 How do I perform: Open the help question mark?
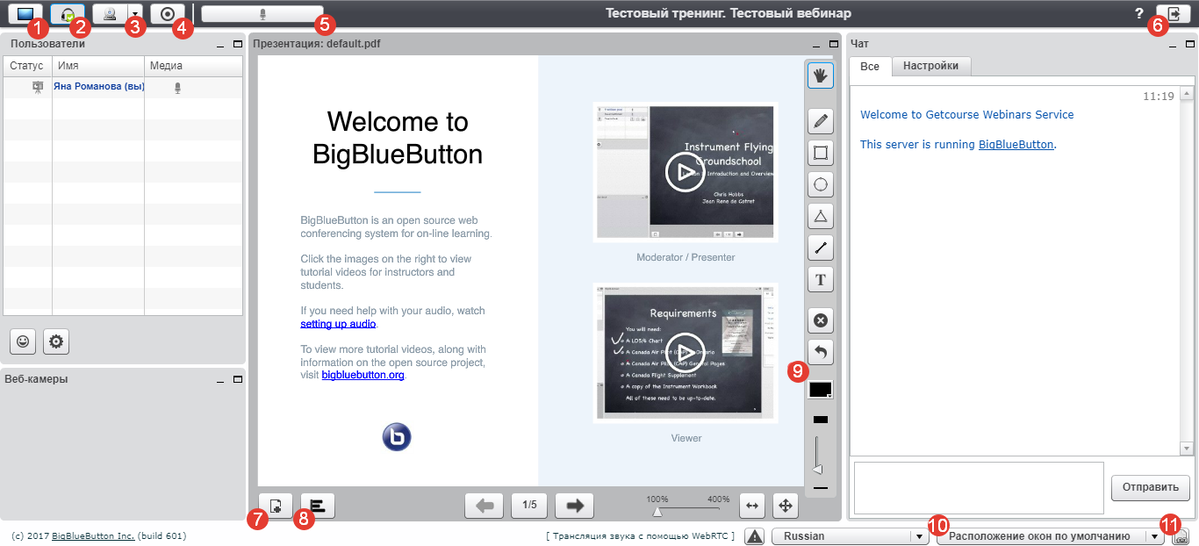click(1139, 13)
